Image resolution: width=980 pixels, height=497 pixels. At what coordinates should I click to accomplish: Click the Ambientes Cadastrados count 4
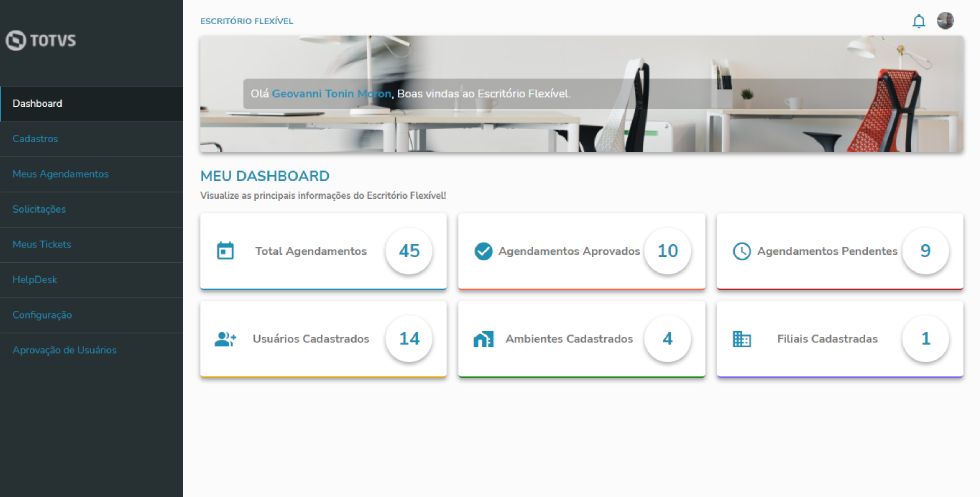click(x=668, y=339)
